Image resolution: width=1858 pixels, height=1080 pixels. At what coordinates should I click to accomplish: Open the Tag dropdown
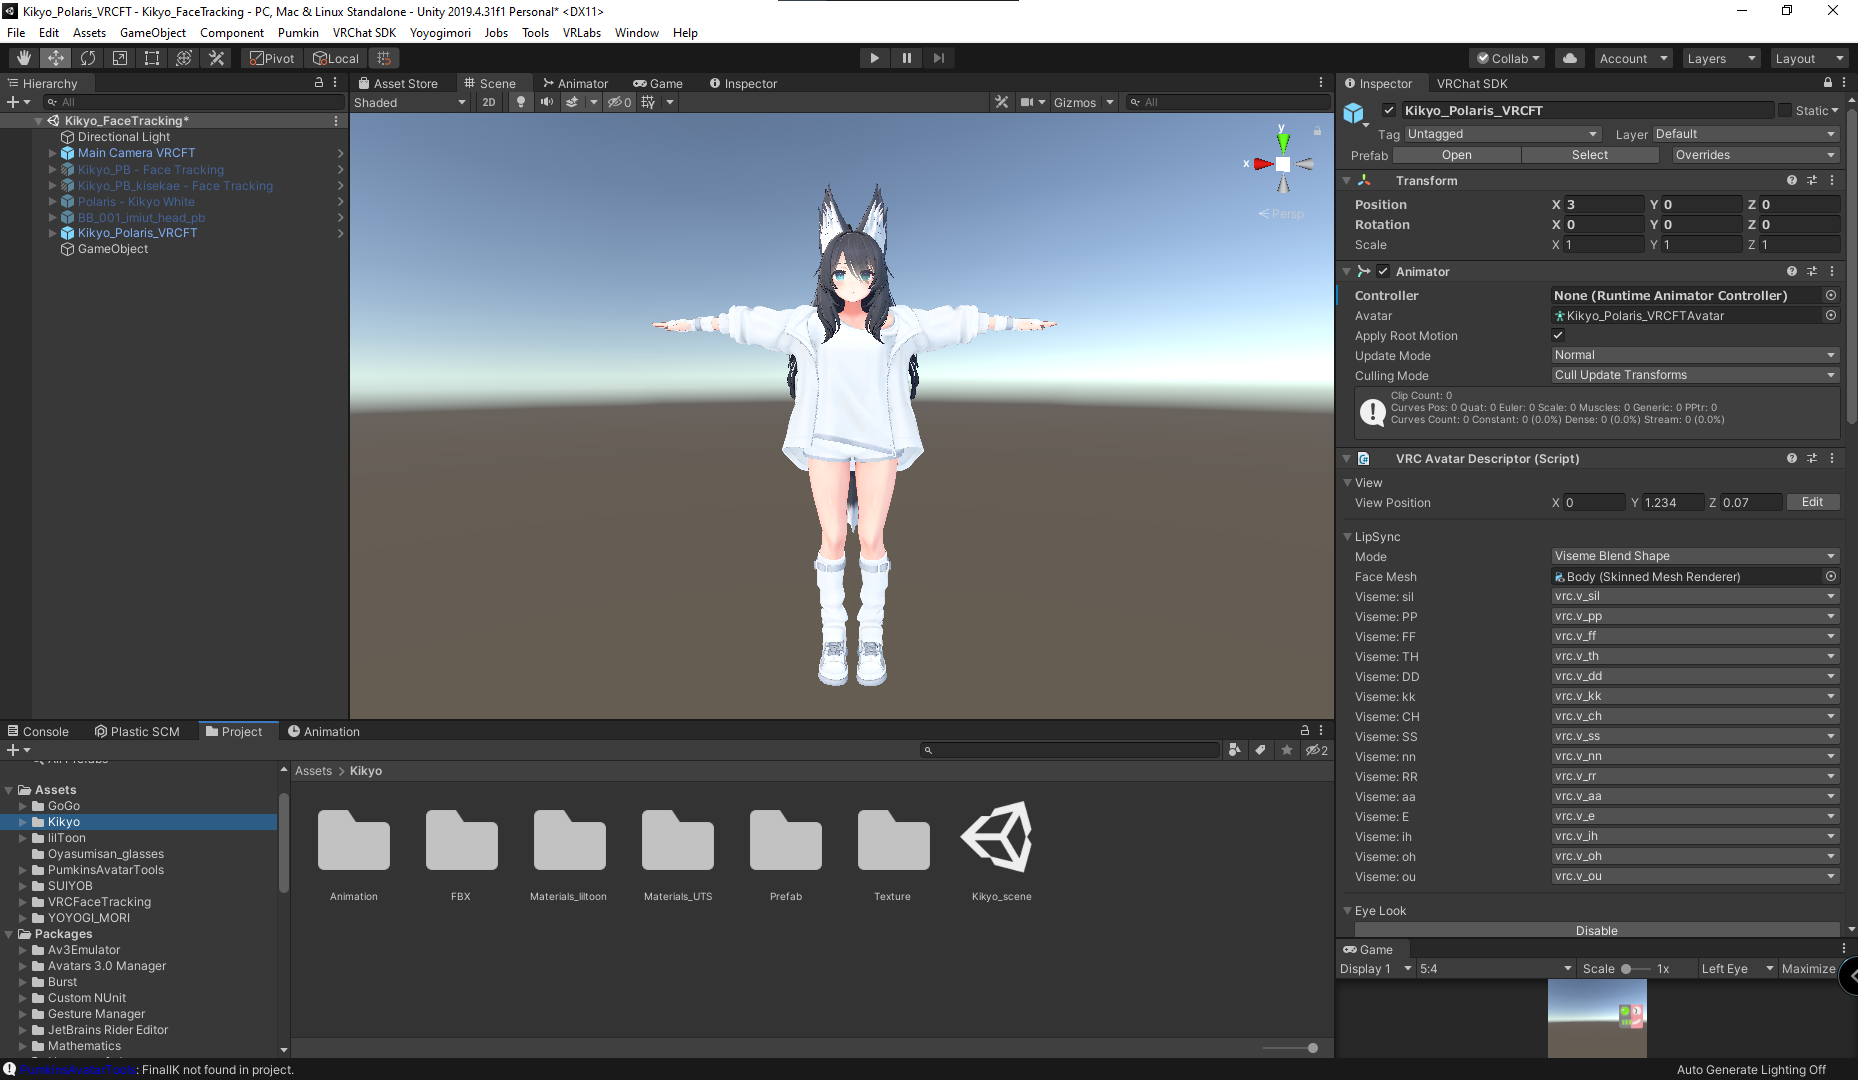click(x=1502, y=134)
